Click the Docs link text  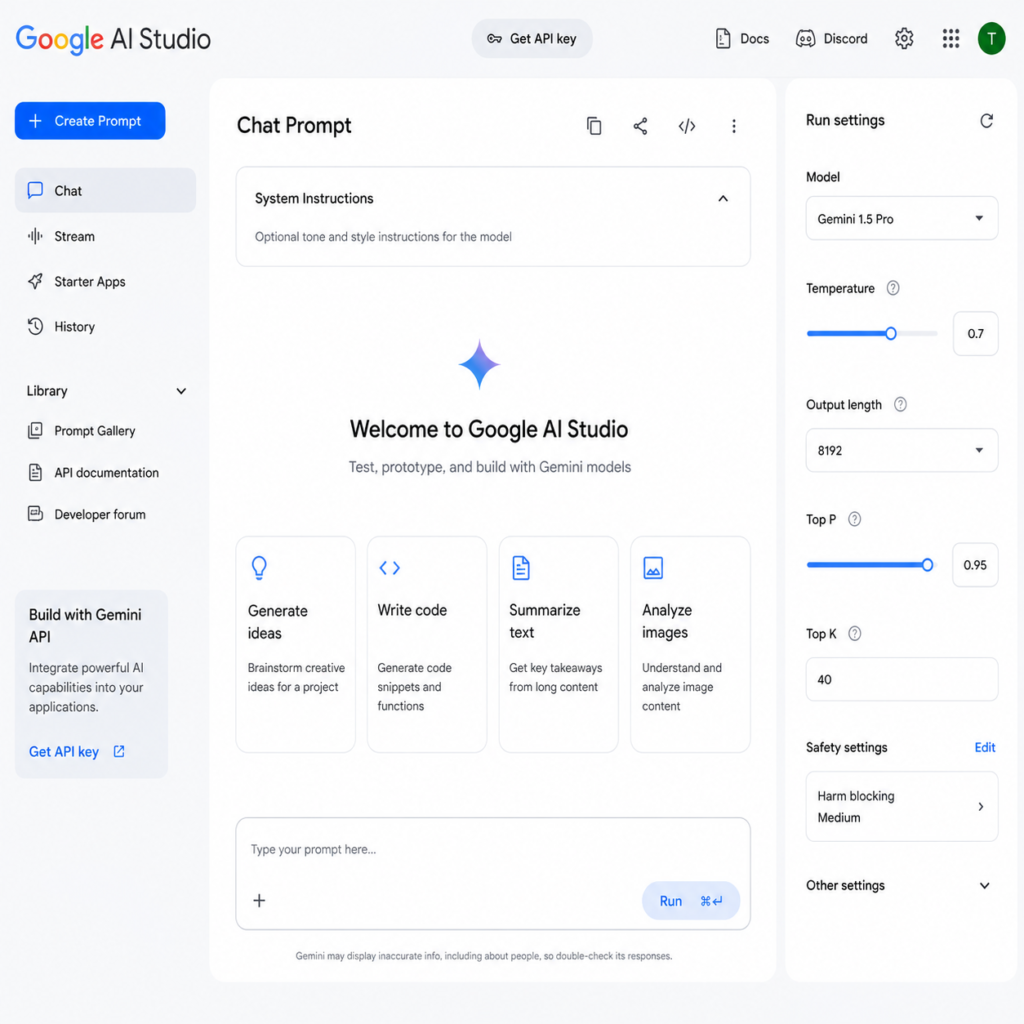click(x=754, y=39)
